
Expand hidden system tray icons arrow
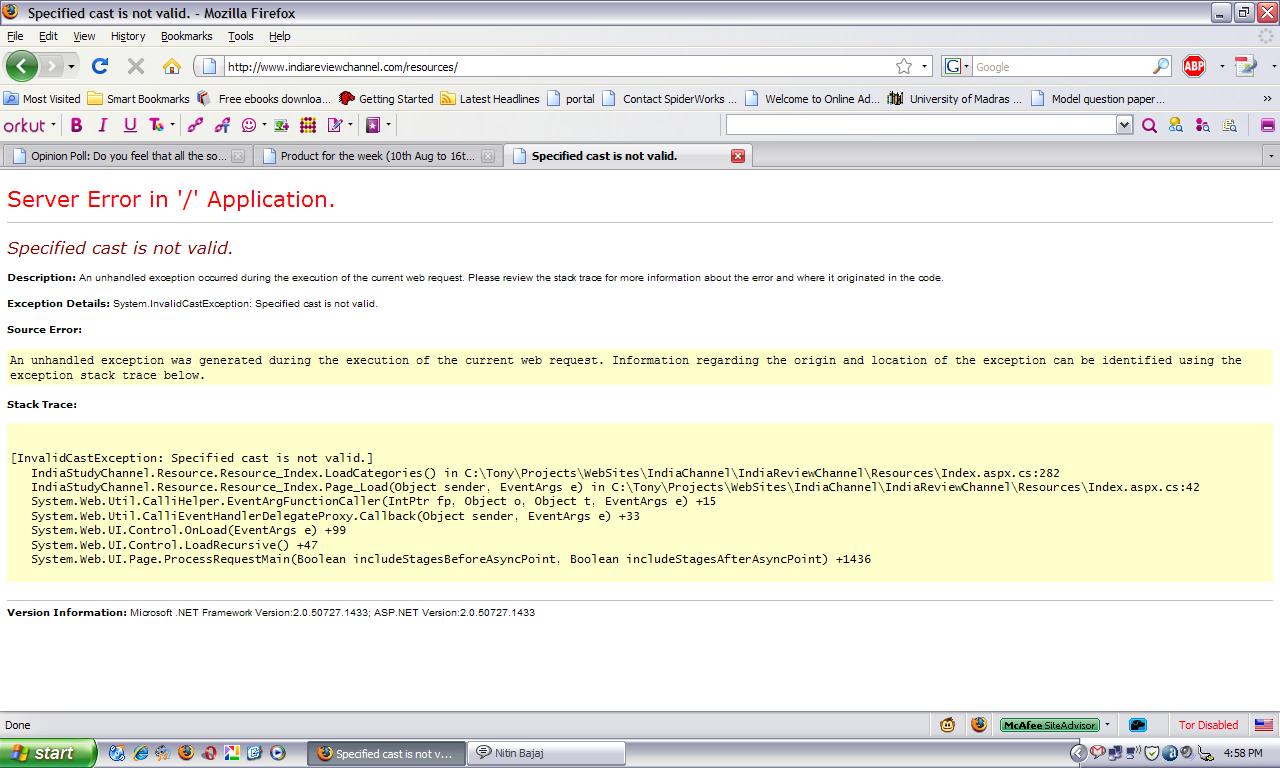[x=1078, y=753]
